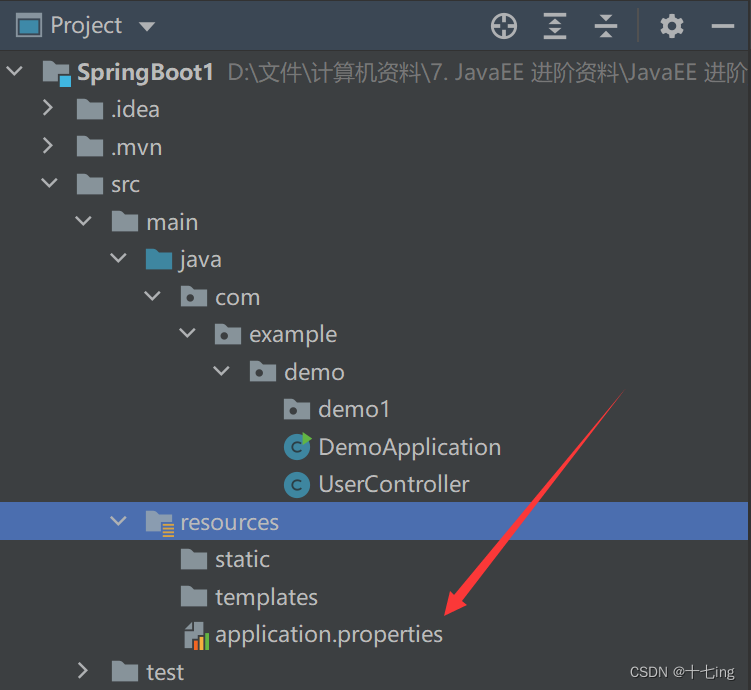751x690 pixels.
Task: Select the static folder
Action: tap(241, 559)
